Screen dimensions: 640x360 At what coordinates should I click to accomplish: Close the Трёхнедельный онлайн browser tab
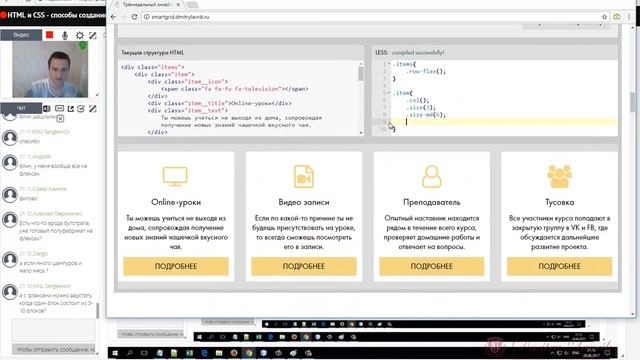tap(178, 5)
